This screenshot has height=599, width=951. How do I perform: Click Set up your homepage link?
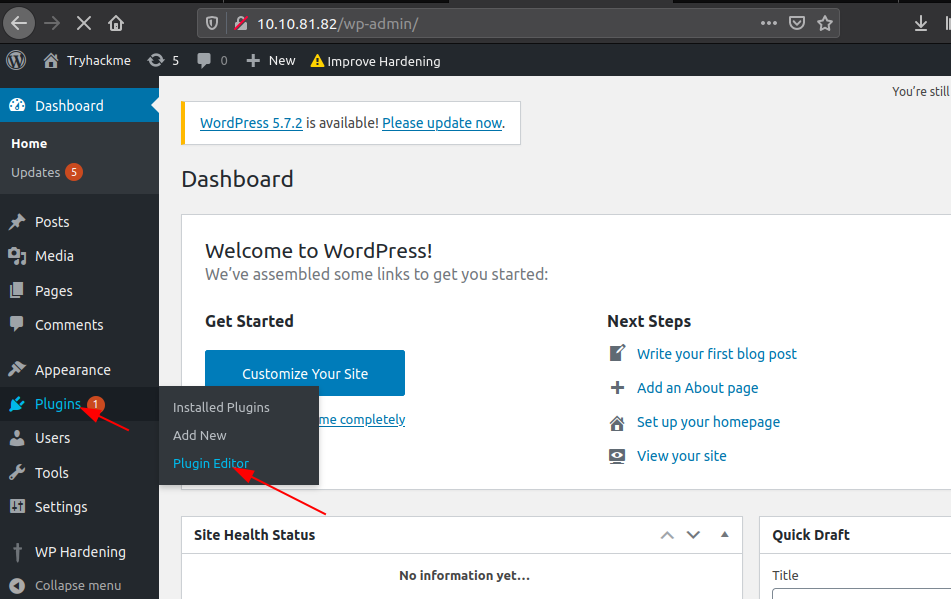pos(708,422)
